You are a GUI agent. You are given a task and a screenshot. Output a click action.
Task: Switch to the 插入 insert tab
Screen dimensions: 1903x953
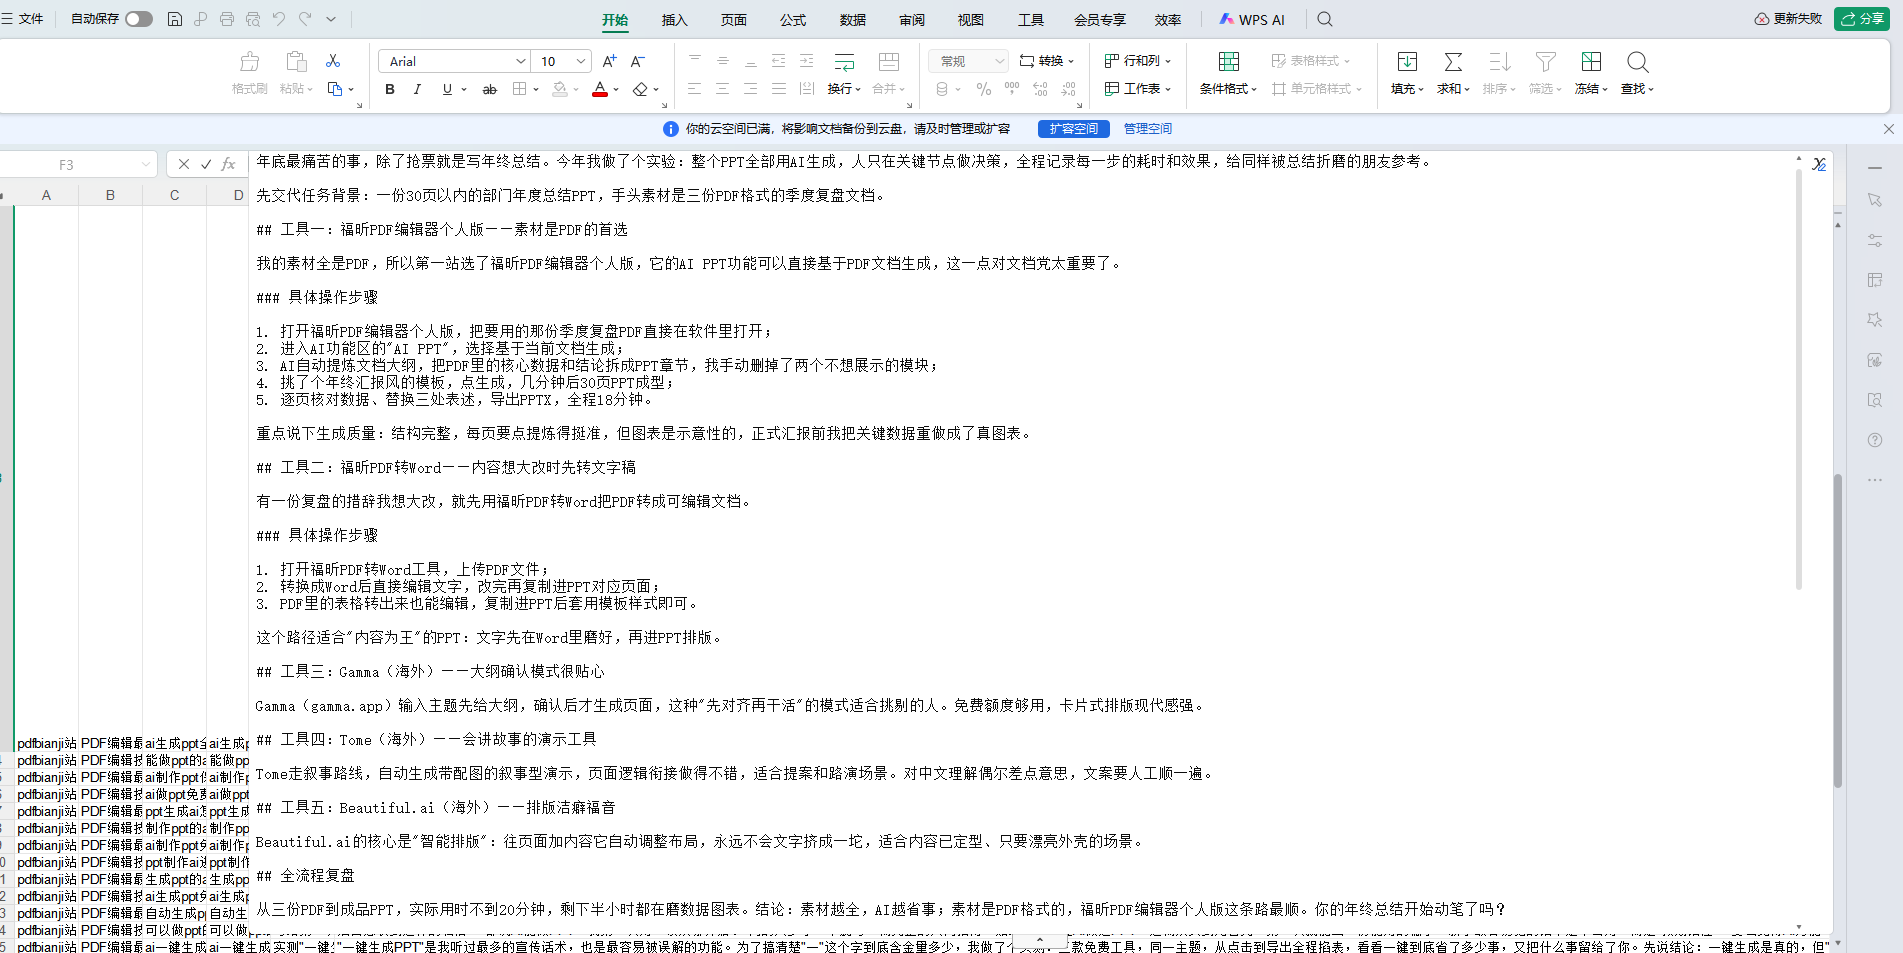point(675,20)
